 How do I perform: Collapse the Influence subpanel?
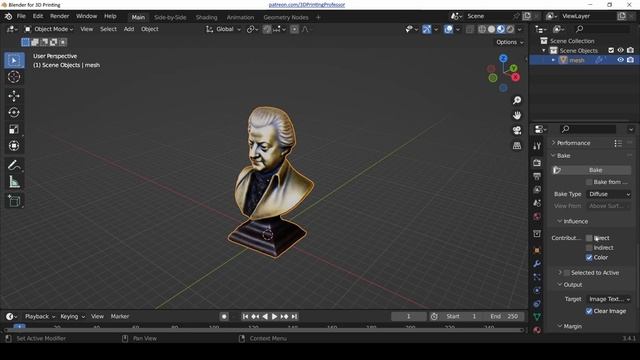[x=576, y=221]
